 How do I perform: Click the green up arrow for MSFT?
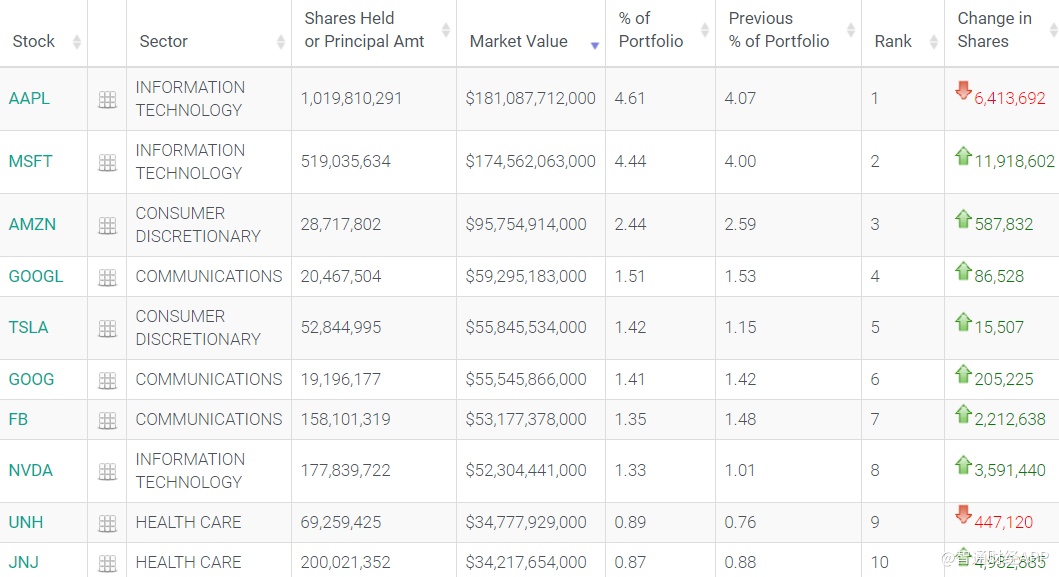pyautogui.click(x=964, y=156)
